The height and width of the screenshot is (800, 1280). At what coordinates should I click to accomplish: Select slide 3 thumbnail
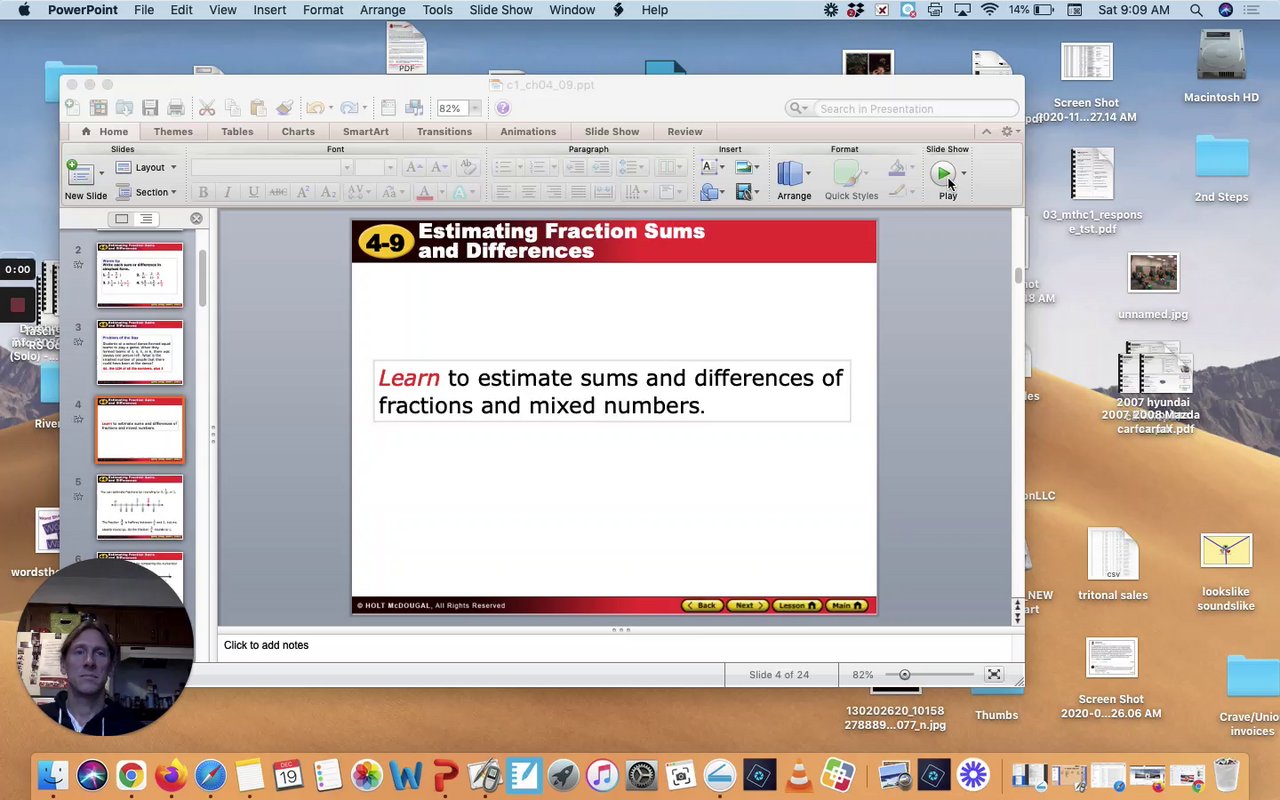click(140, 352)
